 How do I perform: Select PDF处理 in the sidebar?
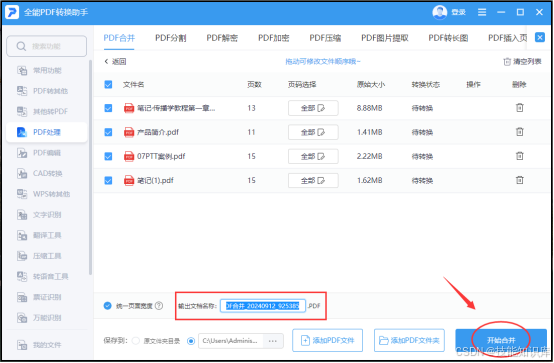pos(46,132)
